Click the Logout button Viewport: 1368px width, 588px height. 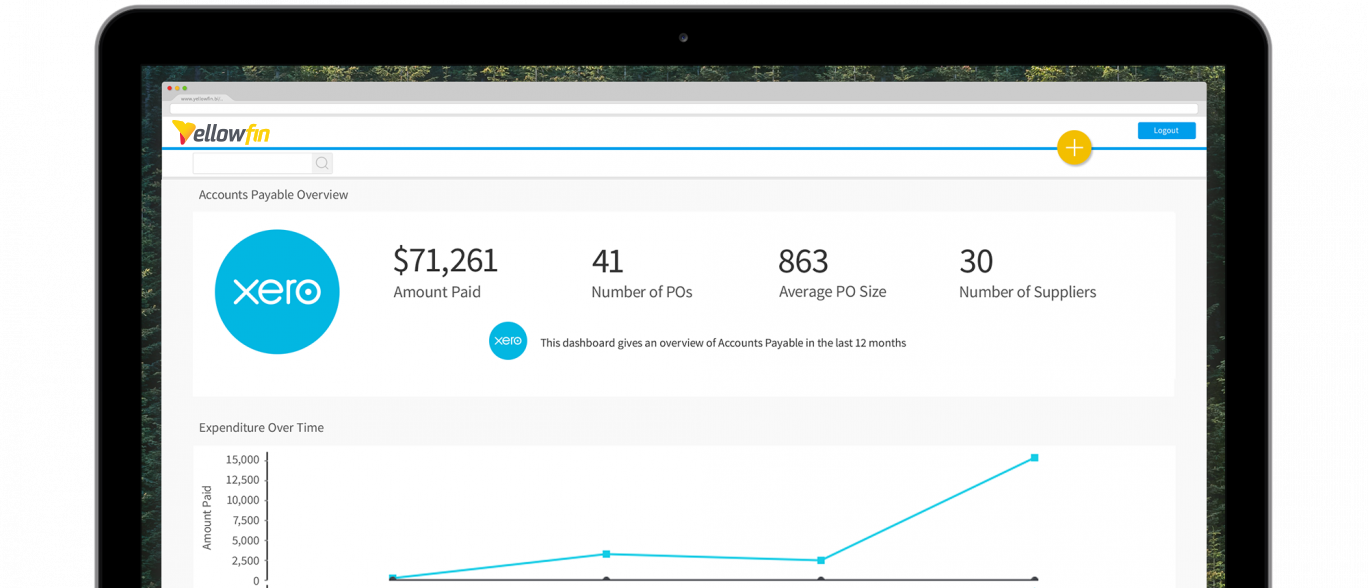[x=1165, y=130]
